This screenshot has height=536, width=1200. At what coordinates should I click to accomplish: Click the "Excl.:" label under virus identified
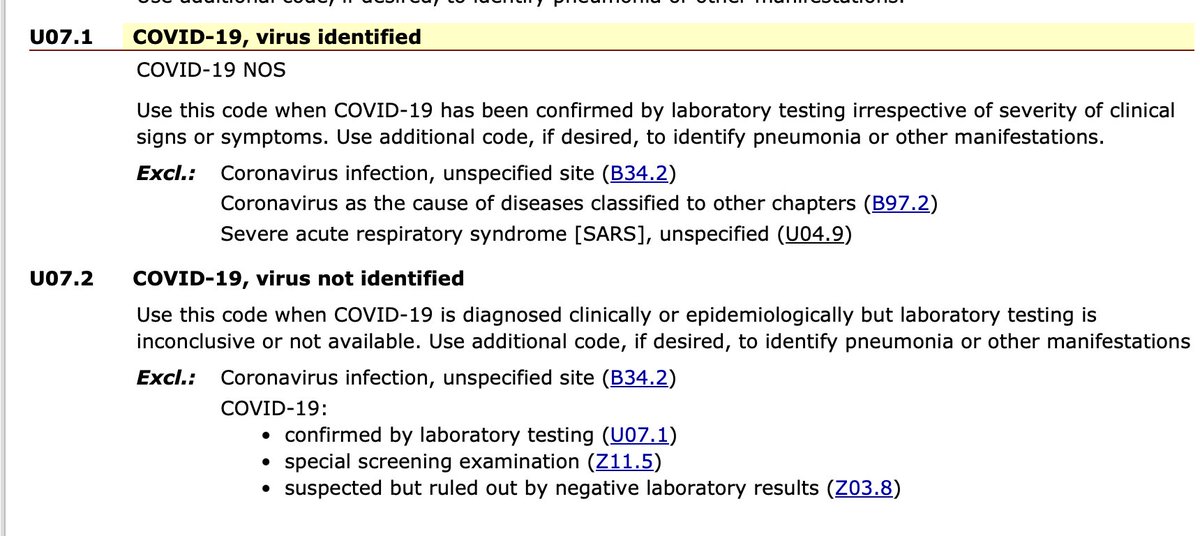(x=166, y=175)
